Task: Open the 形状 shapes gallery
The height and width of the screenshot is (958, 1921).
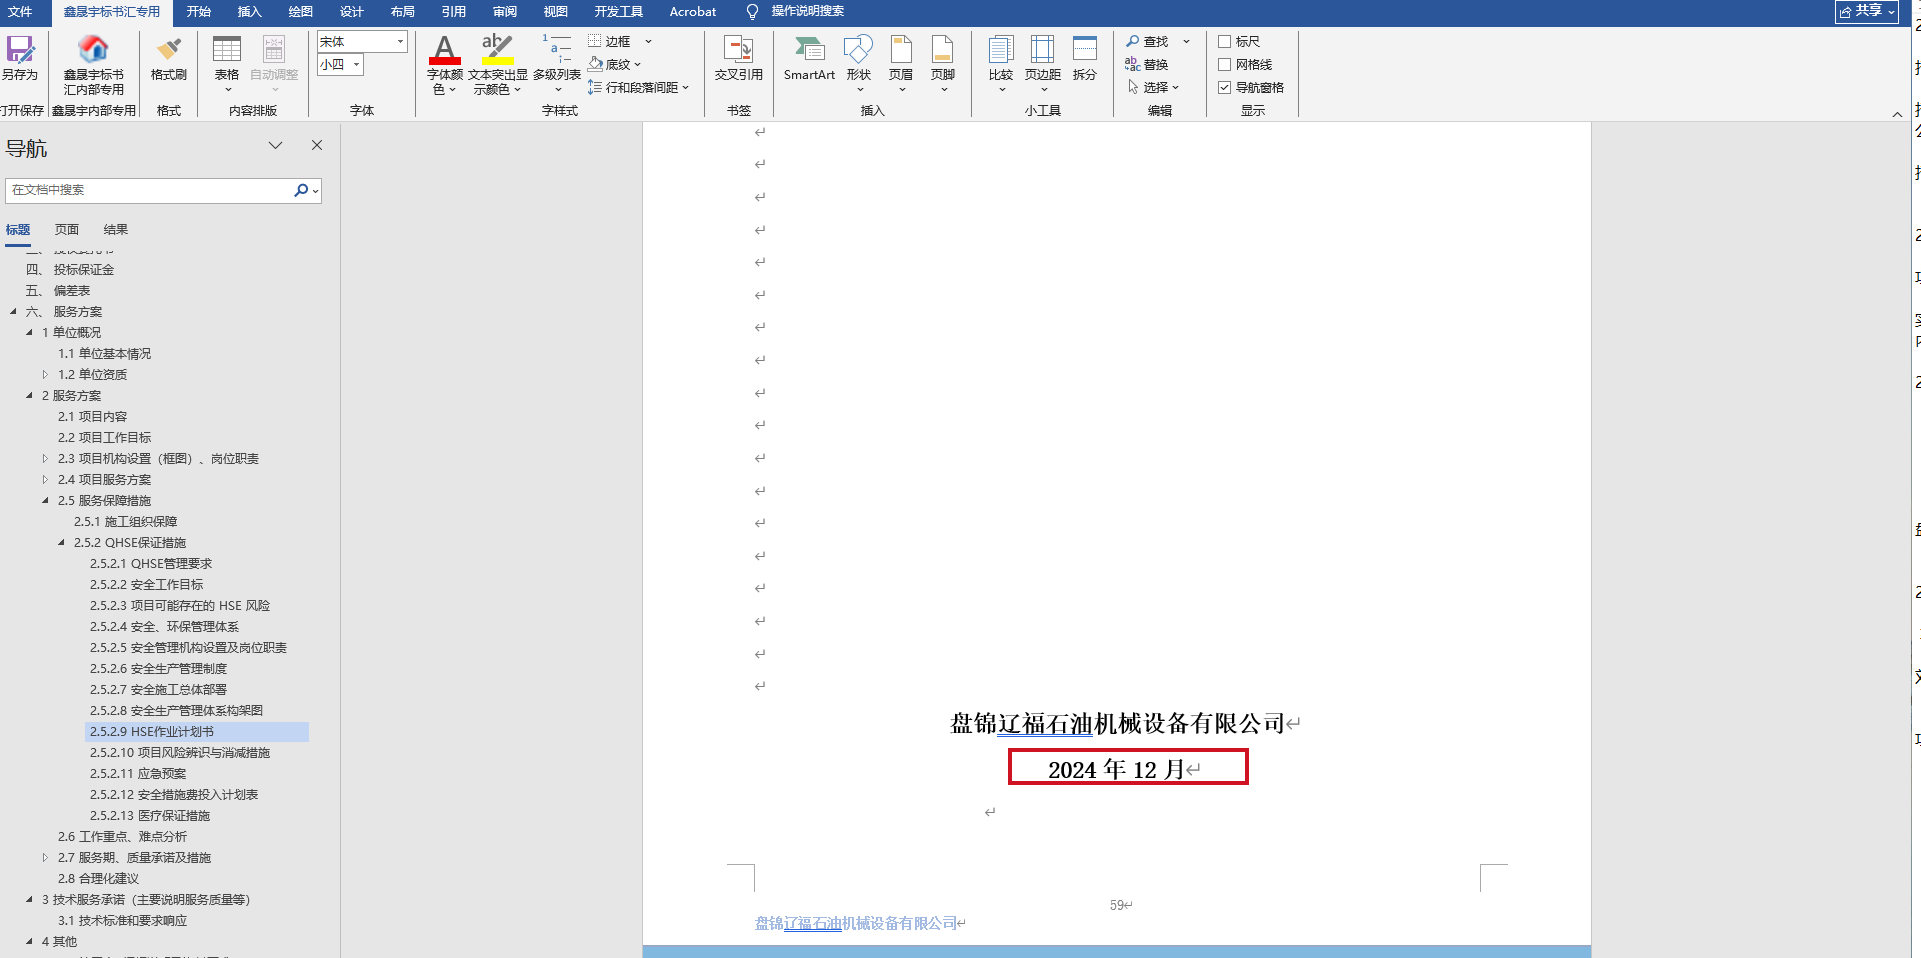Action: (x=859, y=64)
